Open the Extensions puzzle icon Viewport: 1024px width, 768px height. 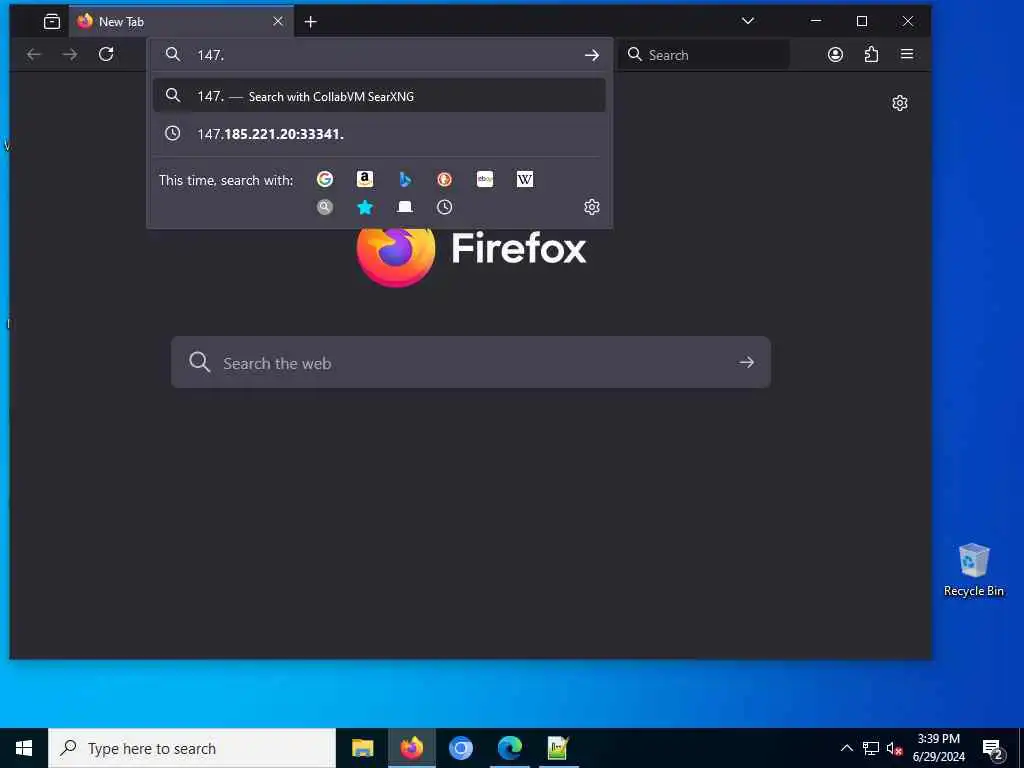click(x=871, y=54)
